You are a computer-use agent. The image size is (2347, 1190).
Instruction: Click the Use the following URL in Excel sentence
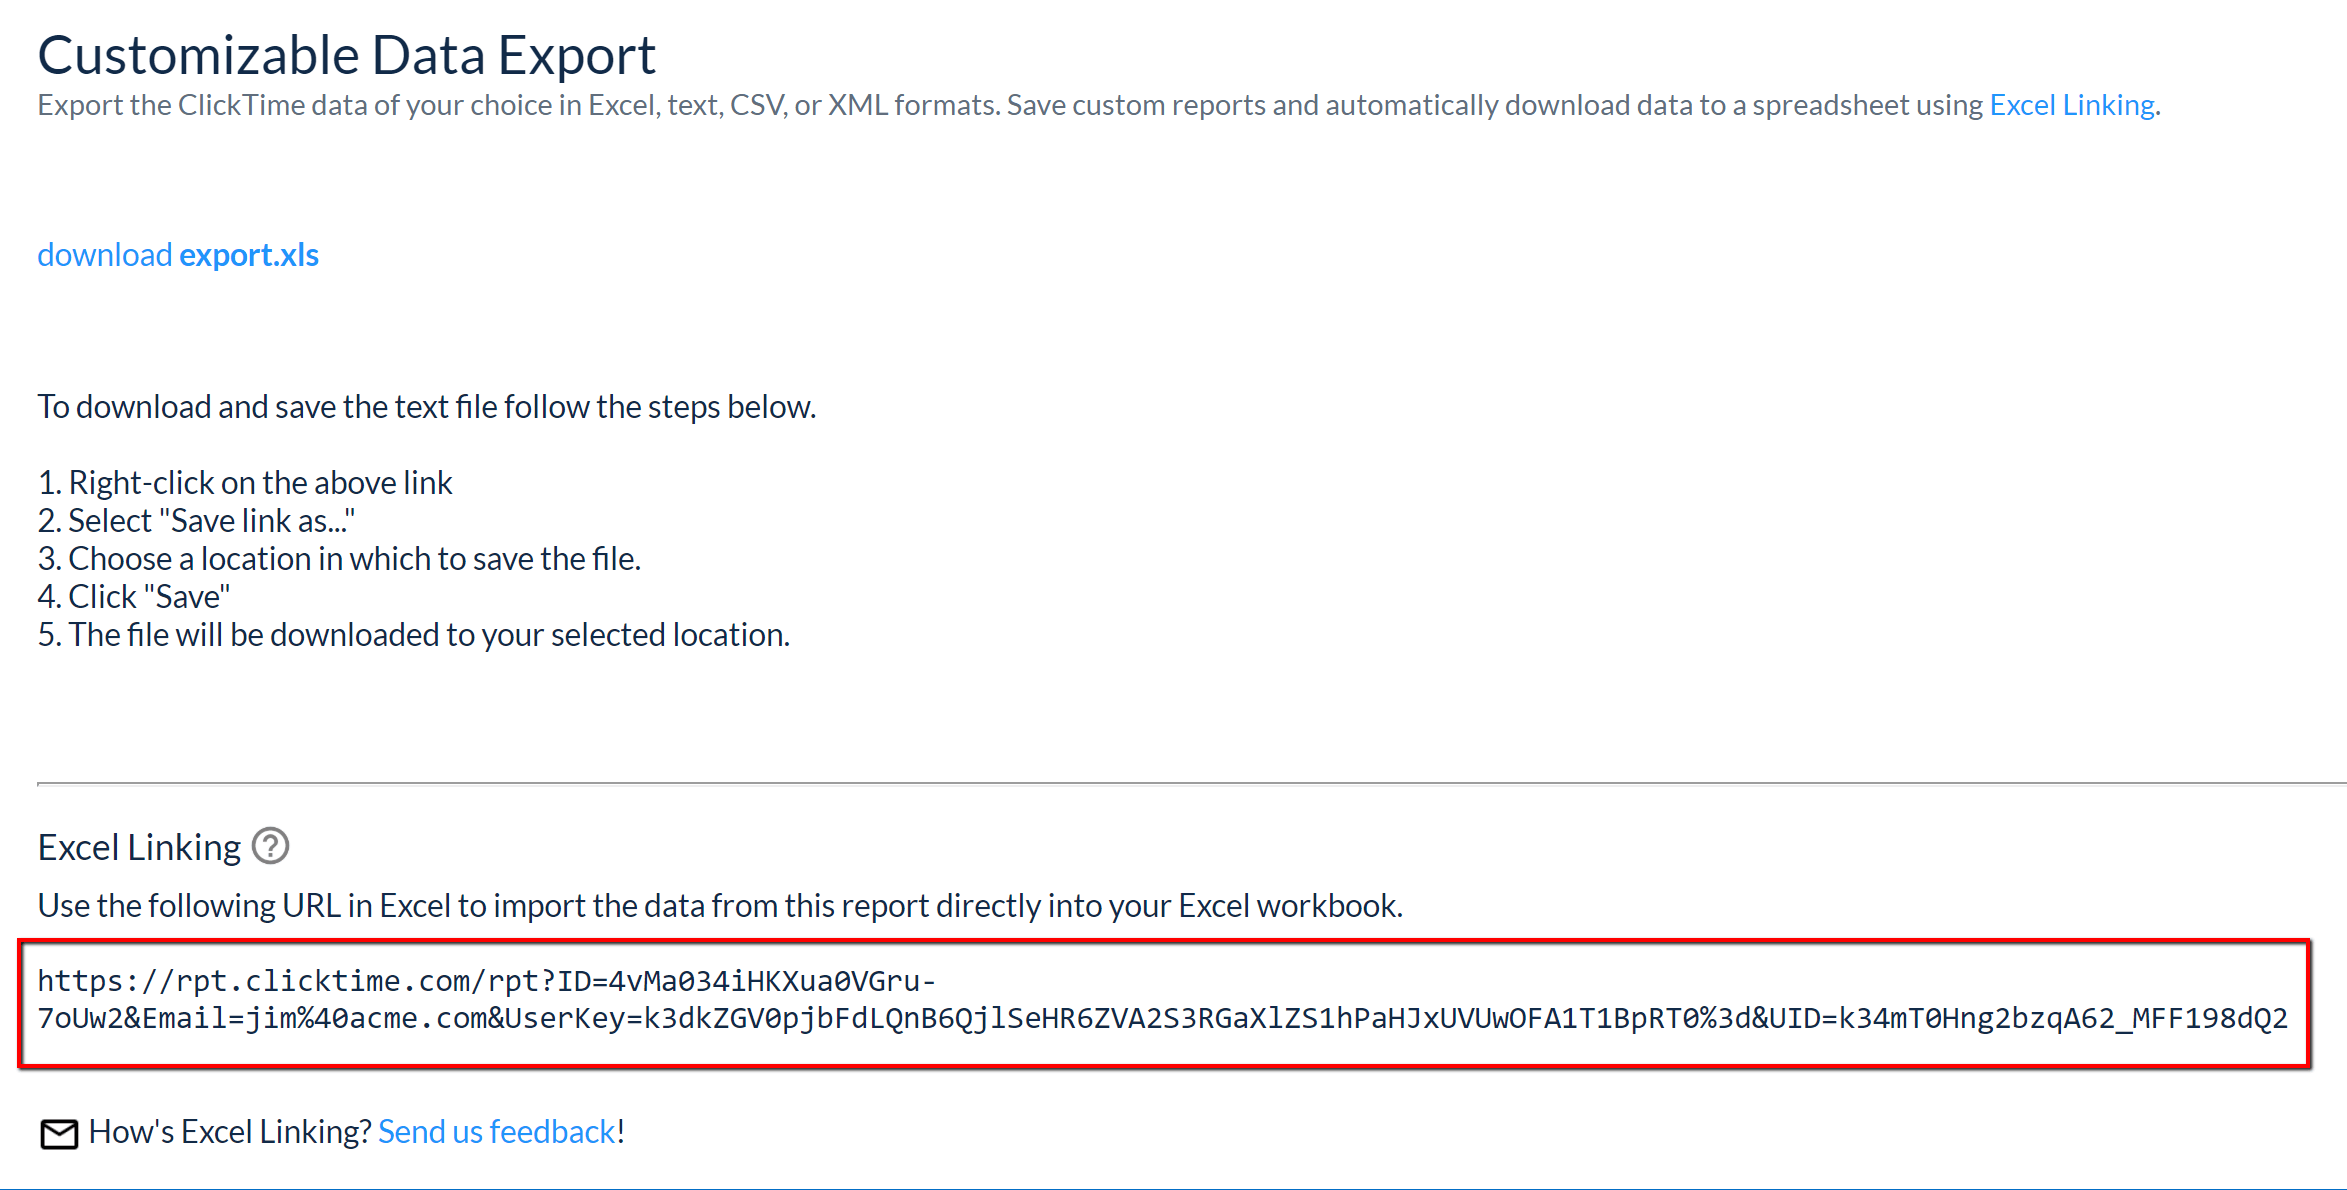click(720, 905)
